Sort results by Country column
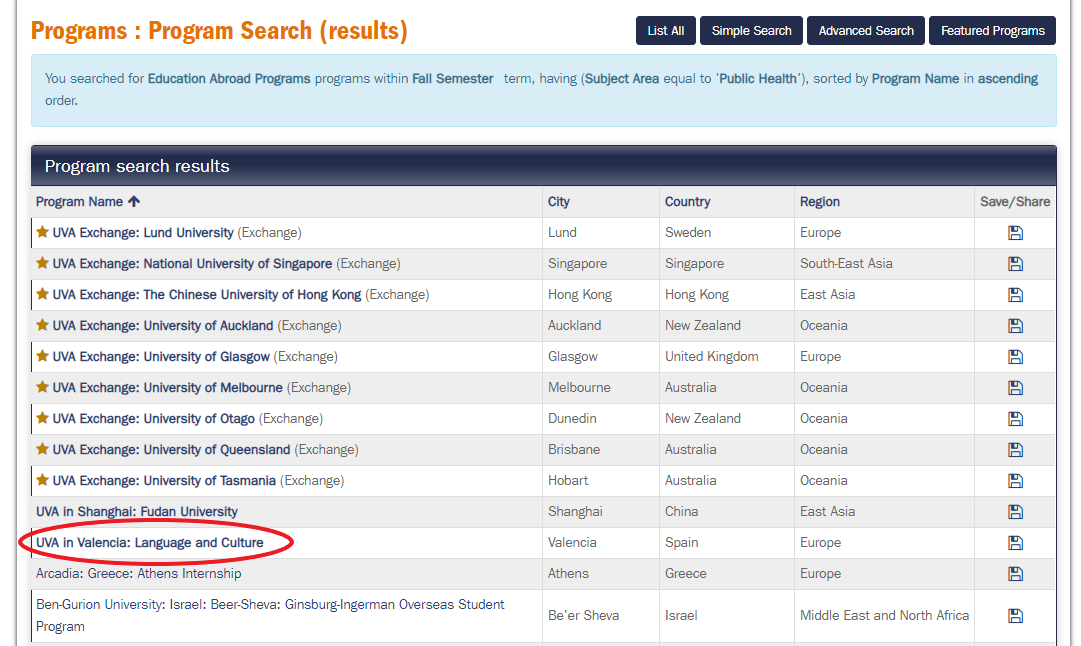The width and height of the screenshot is (1081, 646). click(687, 202)
